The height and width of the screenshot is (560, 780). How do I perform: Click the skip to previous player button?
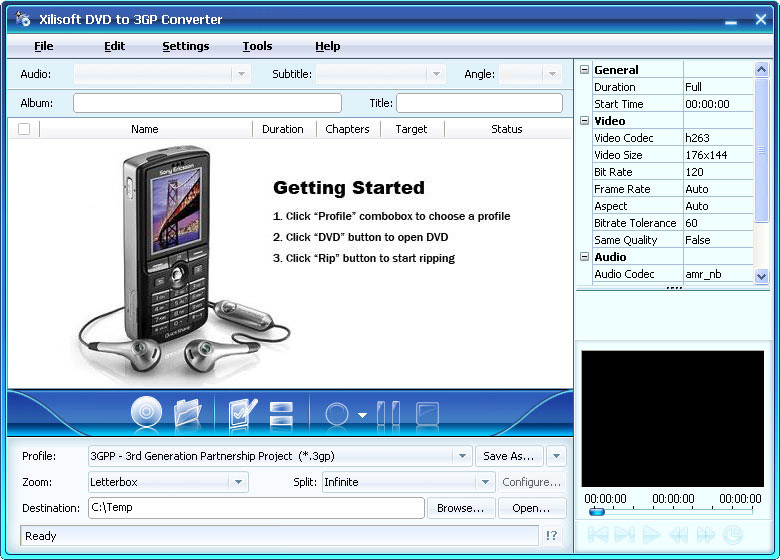click(598, 535)
